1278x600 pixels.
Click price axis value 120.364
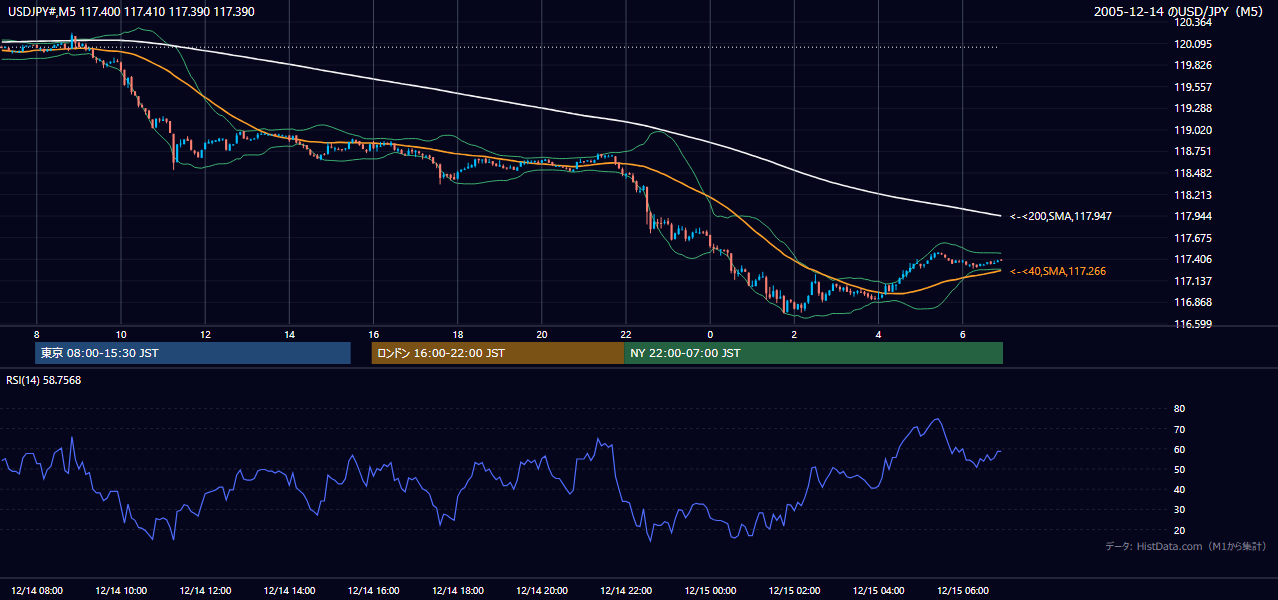(x=1192, y=23)
